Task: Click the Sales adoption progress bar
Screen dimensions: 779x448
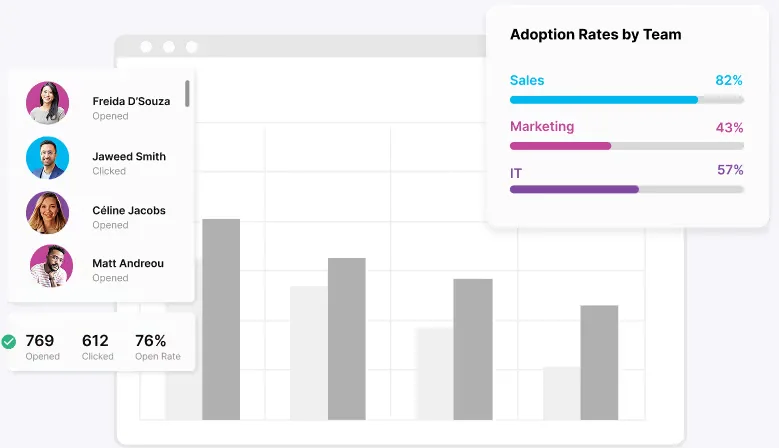Action: coord(627,100)
